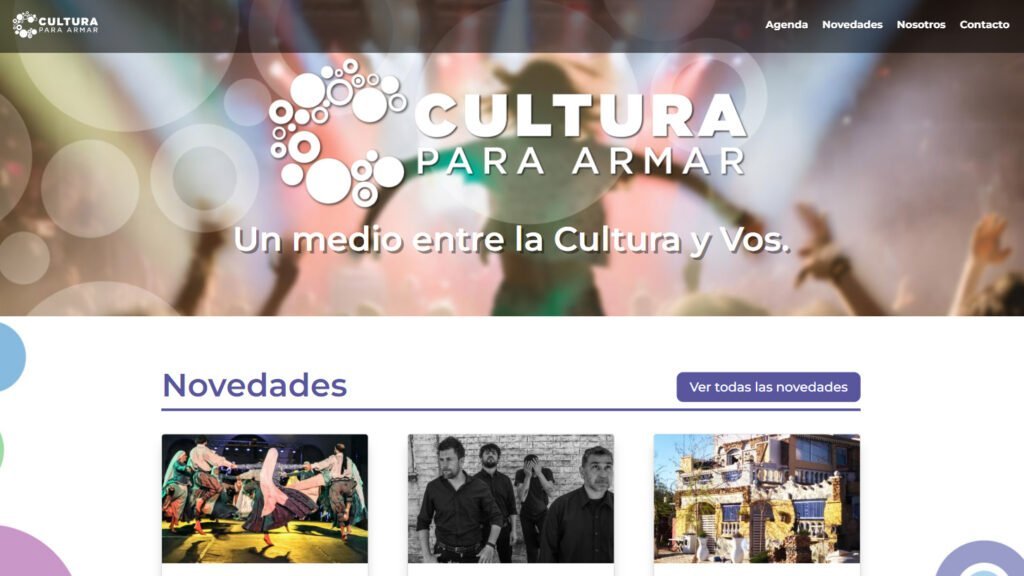1024x576 pixels.
Task: Click the large hero bubble logo graphic
Action: [x=338, y=133]
